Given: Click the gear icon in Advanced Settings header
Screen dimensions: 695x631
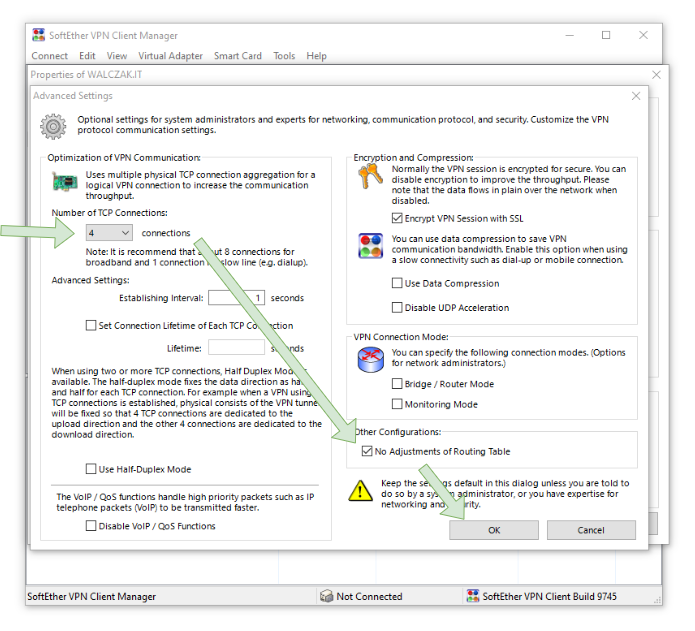Looking at the screenshot, I should tap(53, 127).
